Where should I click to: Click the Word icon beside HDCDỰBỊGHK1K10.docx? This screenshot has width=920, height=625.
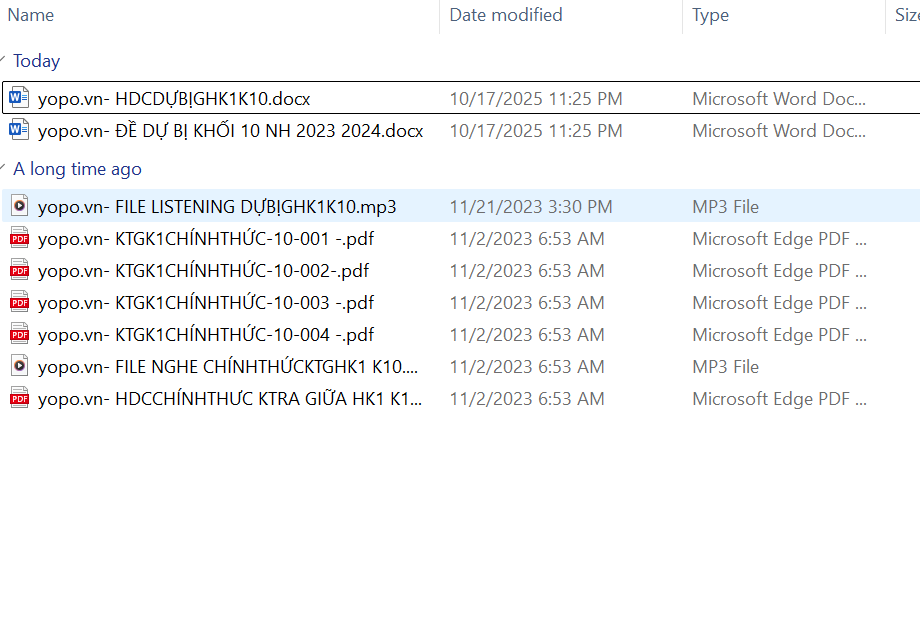tap(19, 98)
